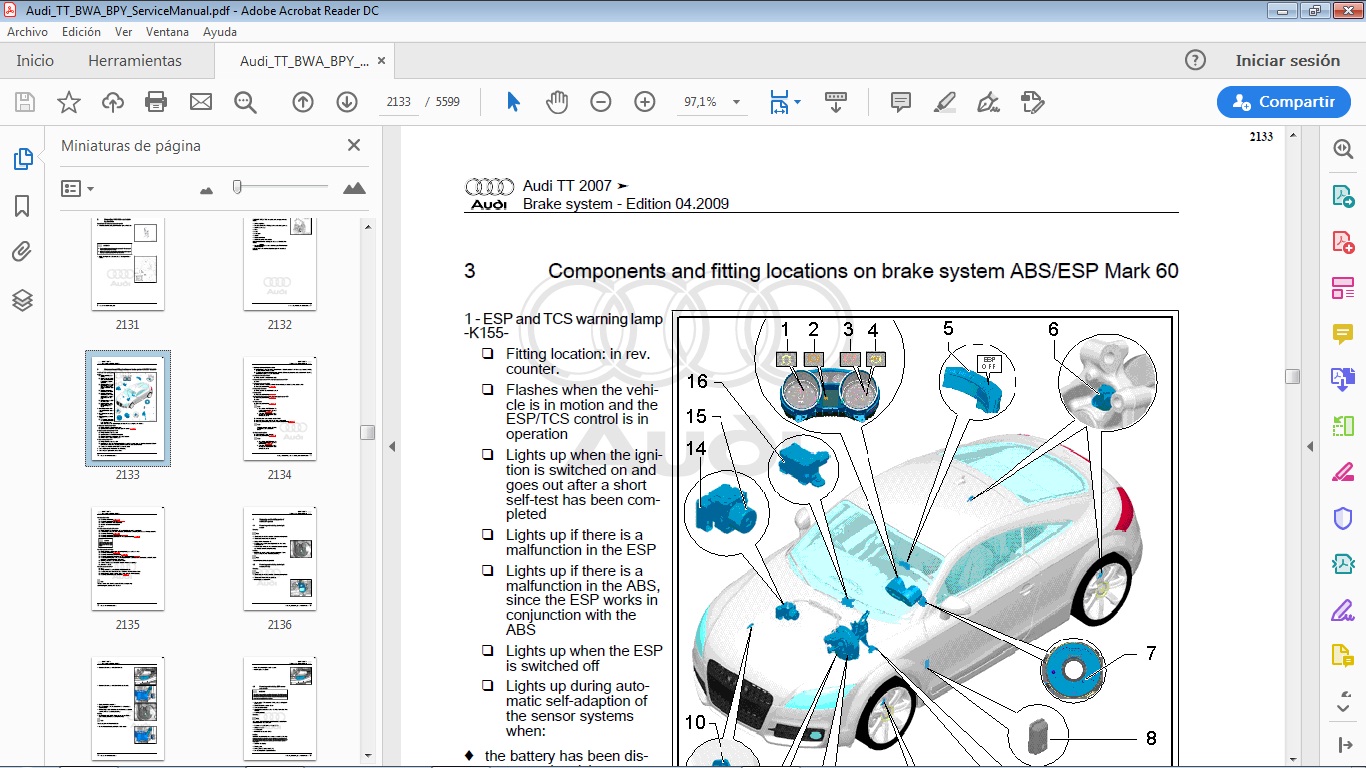
Task: Open thumbnail options dropdown menu
Action: coord(77,188)
